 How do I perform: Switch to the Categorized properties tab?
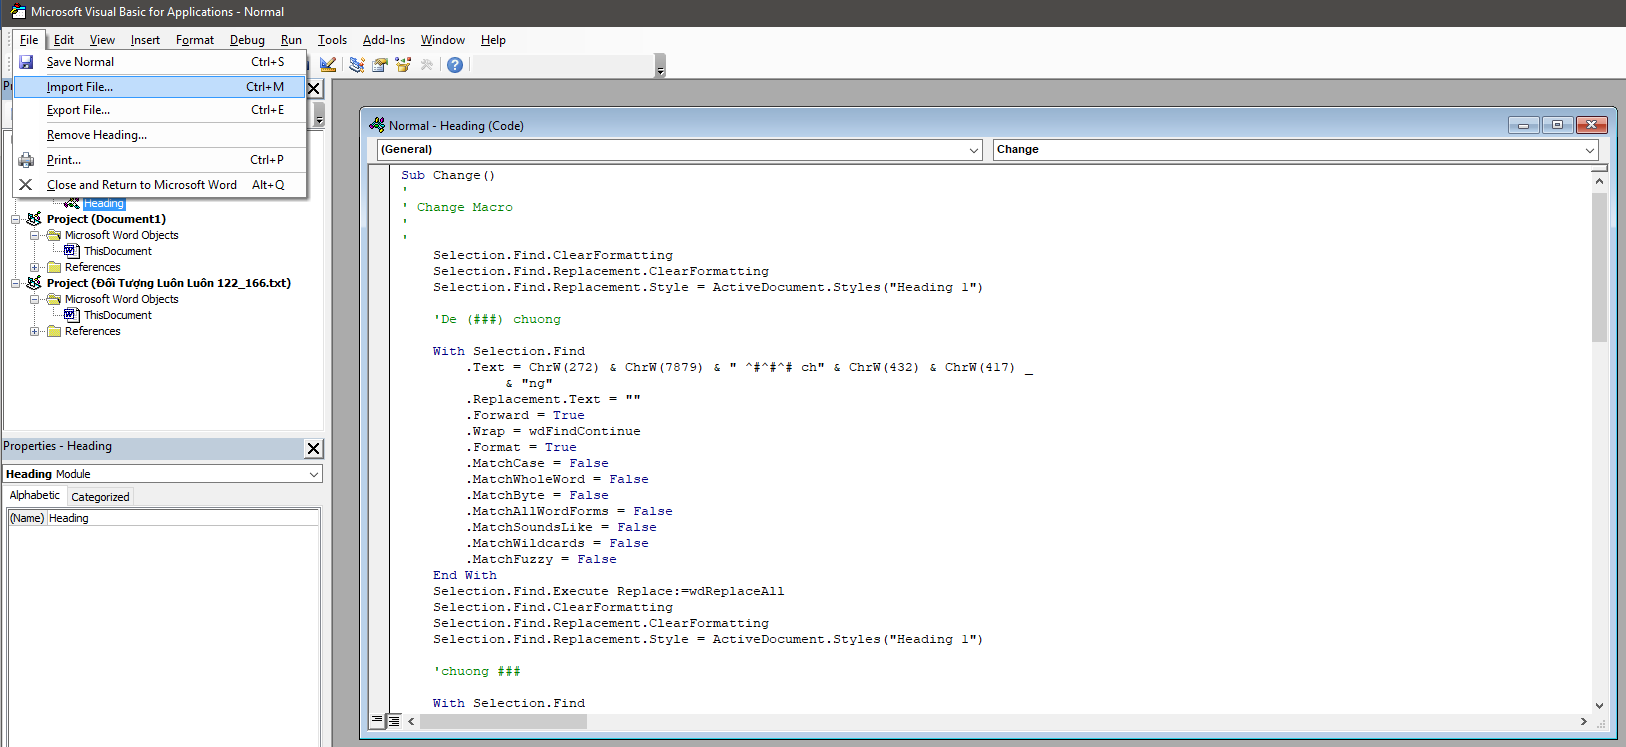coord(100,497)
